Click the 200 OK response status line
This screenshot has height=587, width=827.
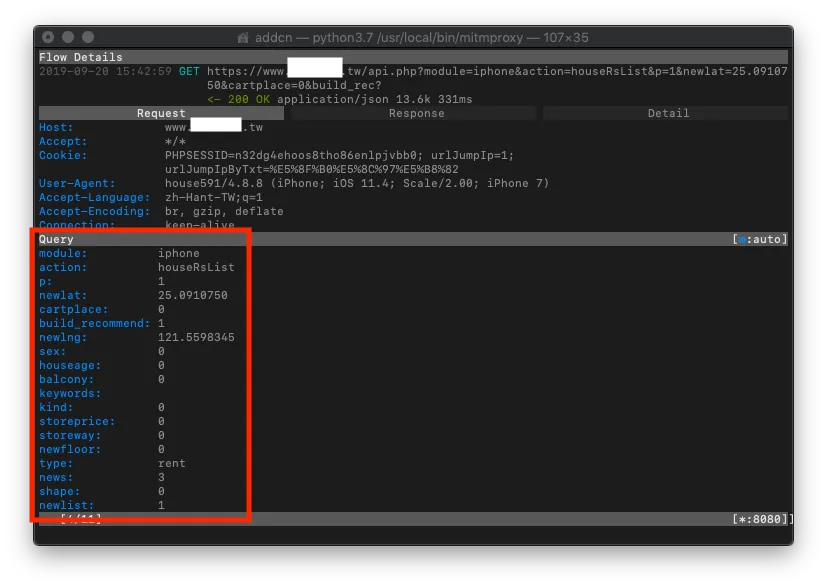tap(340, 100)
